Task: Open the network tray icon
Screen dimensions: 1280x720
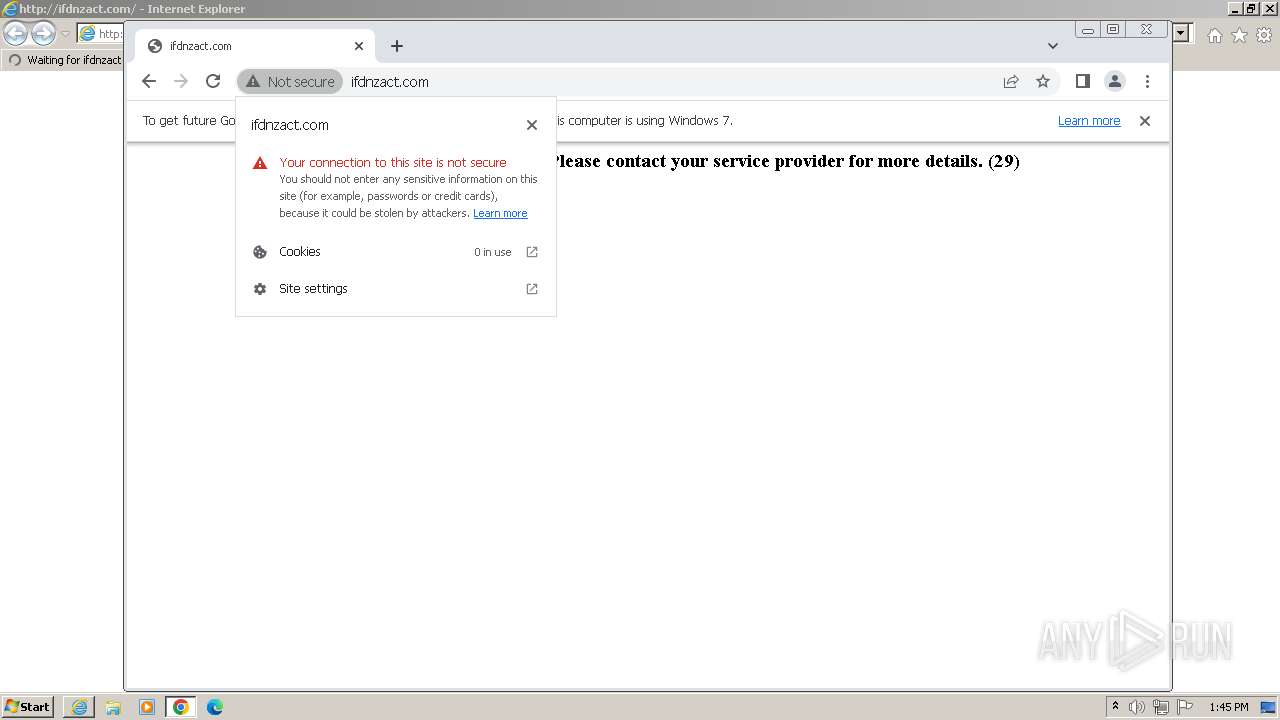Action: [x=1161, y=707]
